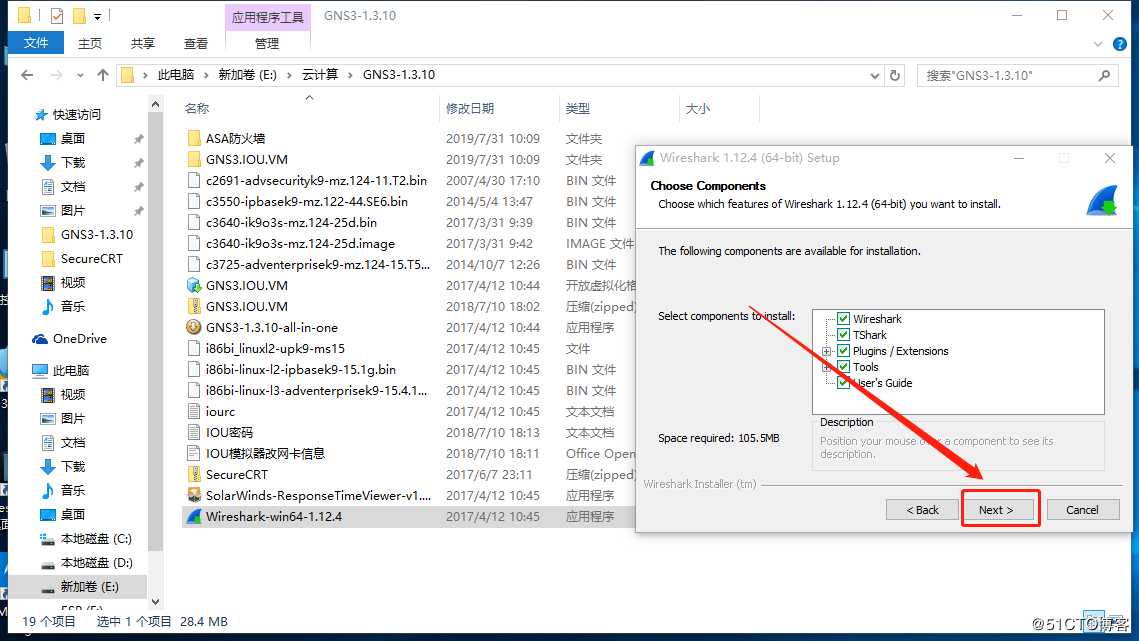
Task: Toggle the Plugins / Extensions checkbox
Action: 843,350
